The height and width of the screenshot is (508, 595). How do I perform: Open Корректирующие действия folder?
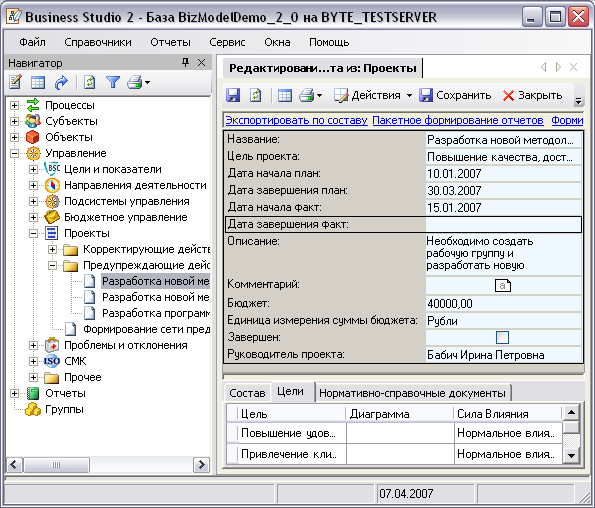point(71,250)
